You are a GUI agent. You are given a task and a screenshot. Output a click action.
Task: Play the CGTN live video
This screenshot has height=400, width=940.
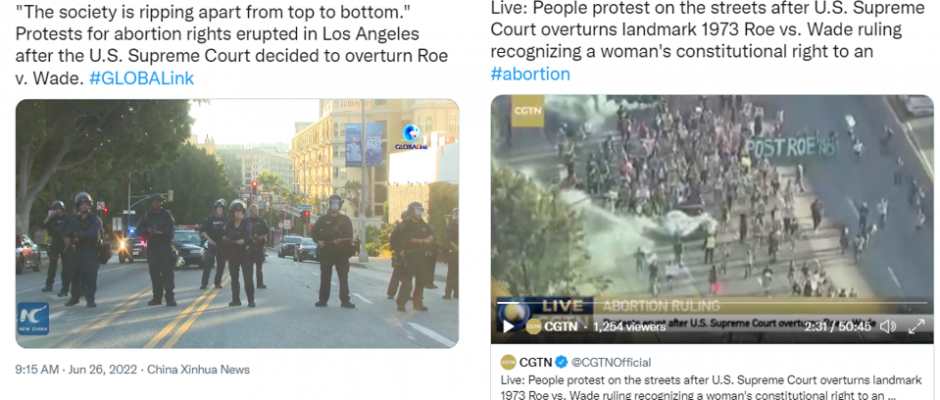(x=508, y=327)
